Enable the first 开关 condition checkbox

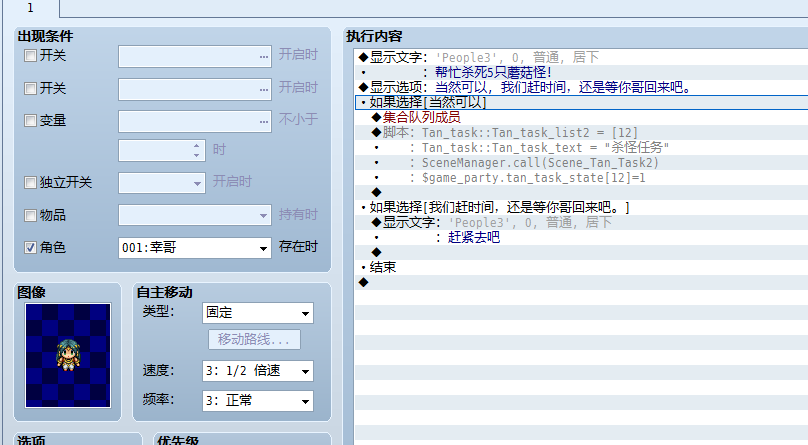point(30,56)
